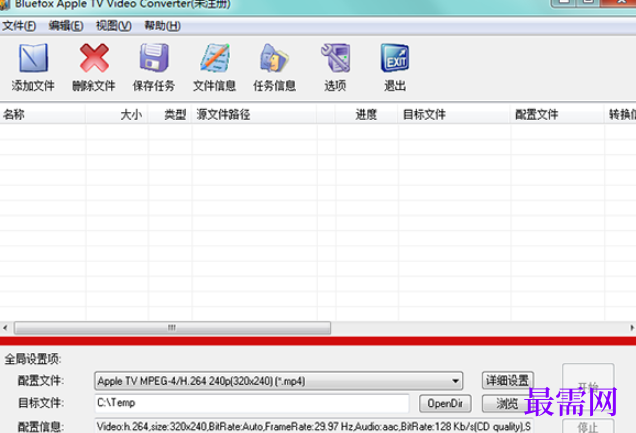
Task: Click the 详细设置 button
Action: [x=507, y=380]
